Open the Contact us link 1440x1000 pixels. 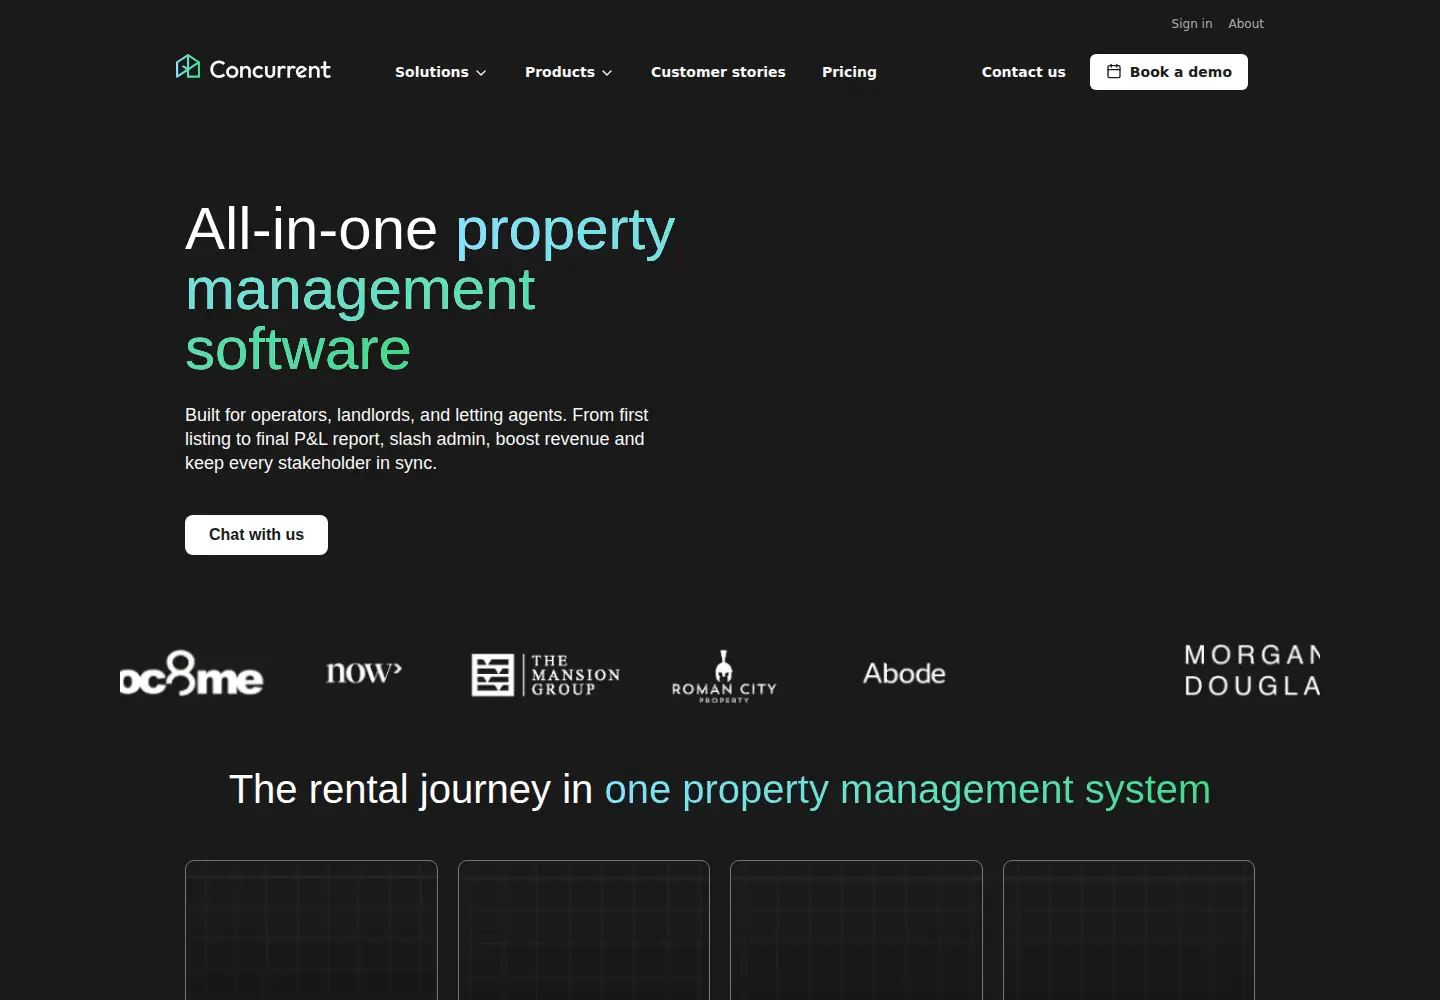[1023, 72]
